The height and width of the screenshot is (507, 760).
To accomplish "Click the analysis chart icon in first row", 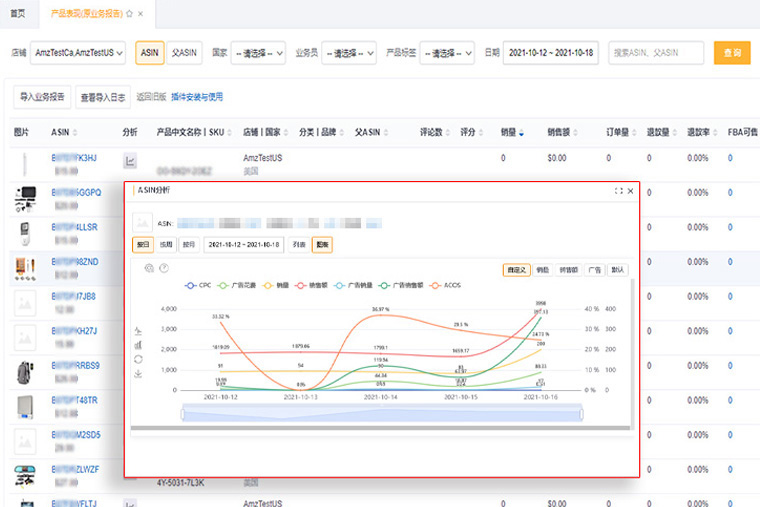I will 130,161.
